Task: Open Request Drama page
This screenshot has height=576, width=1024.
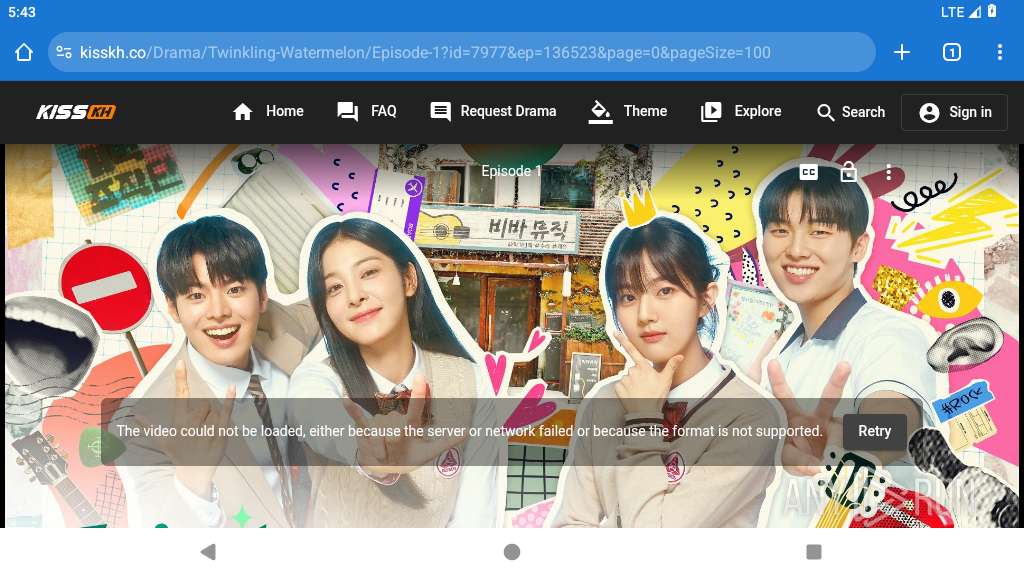Action: pyautogui.click(x=493, y=112)
